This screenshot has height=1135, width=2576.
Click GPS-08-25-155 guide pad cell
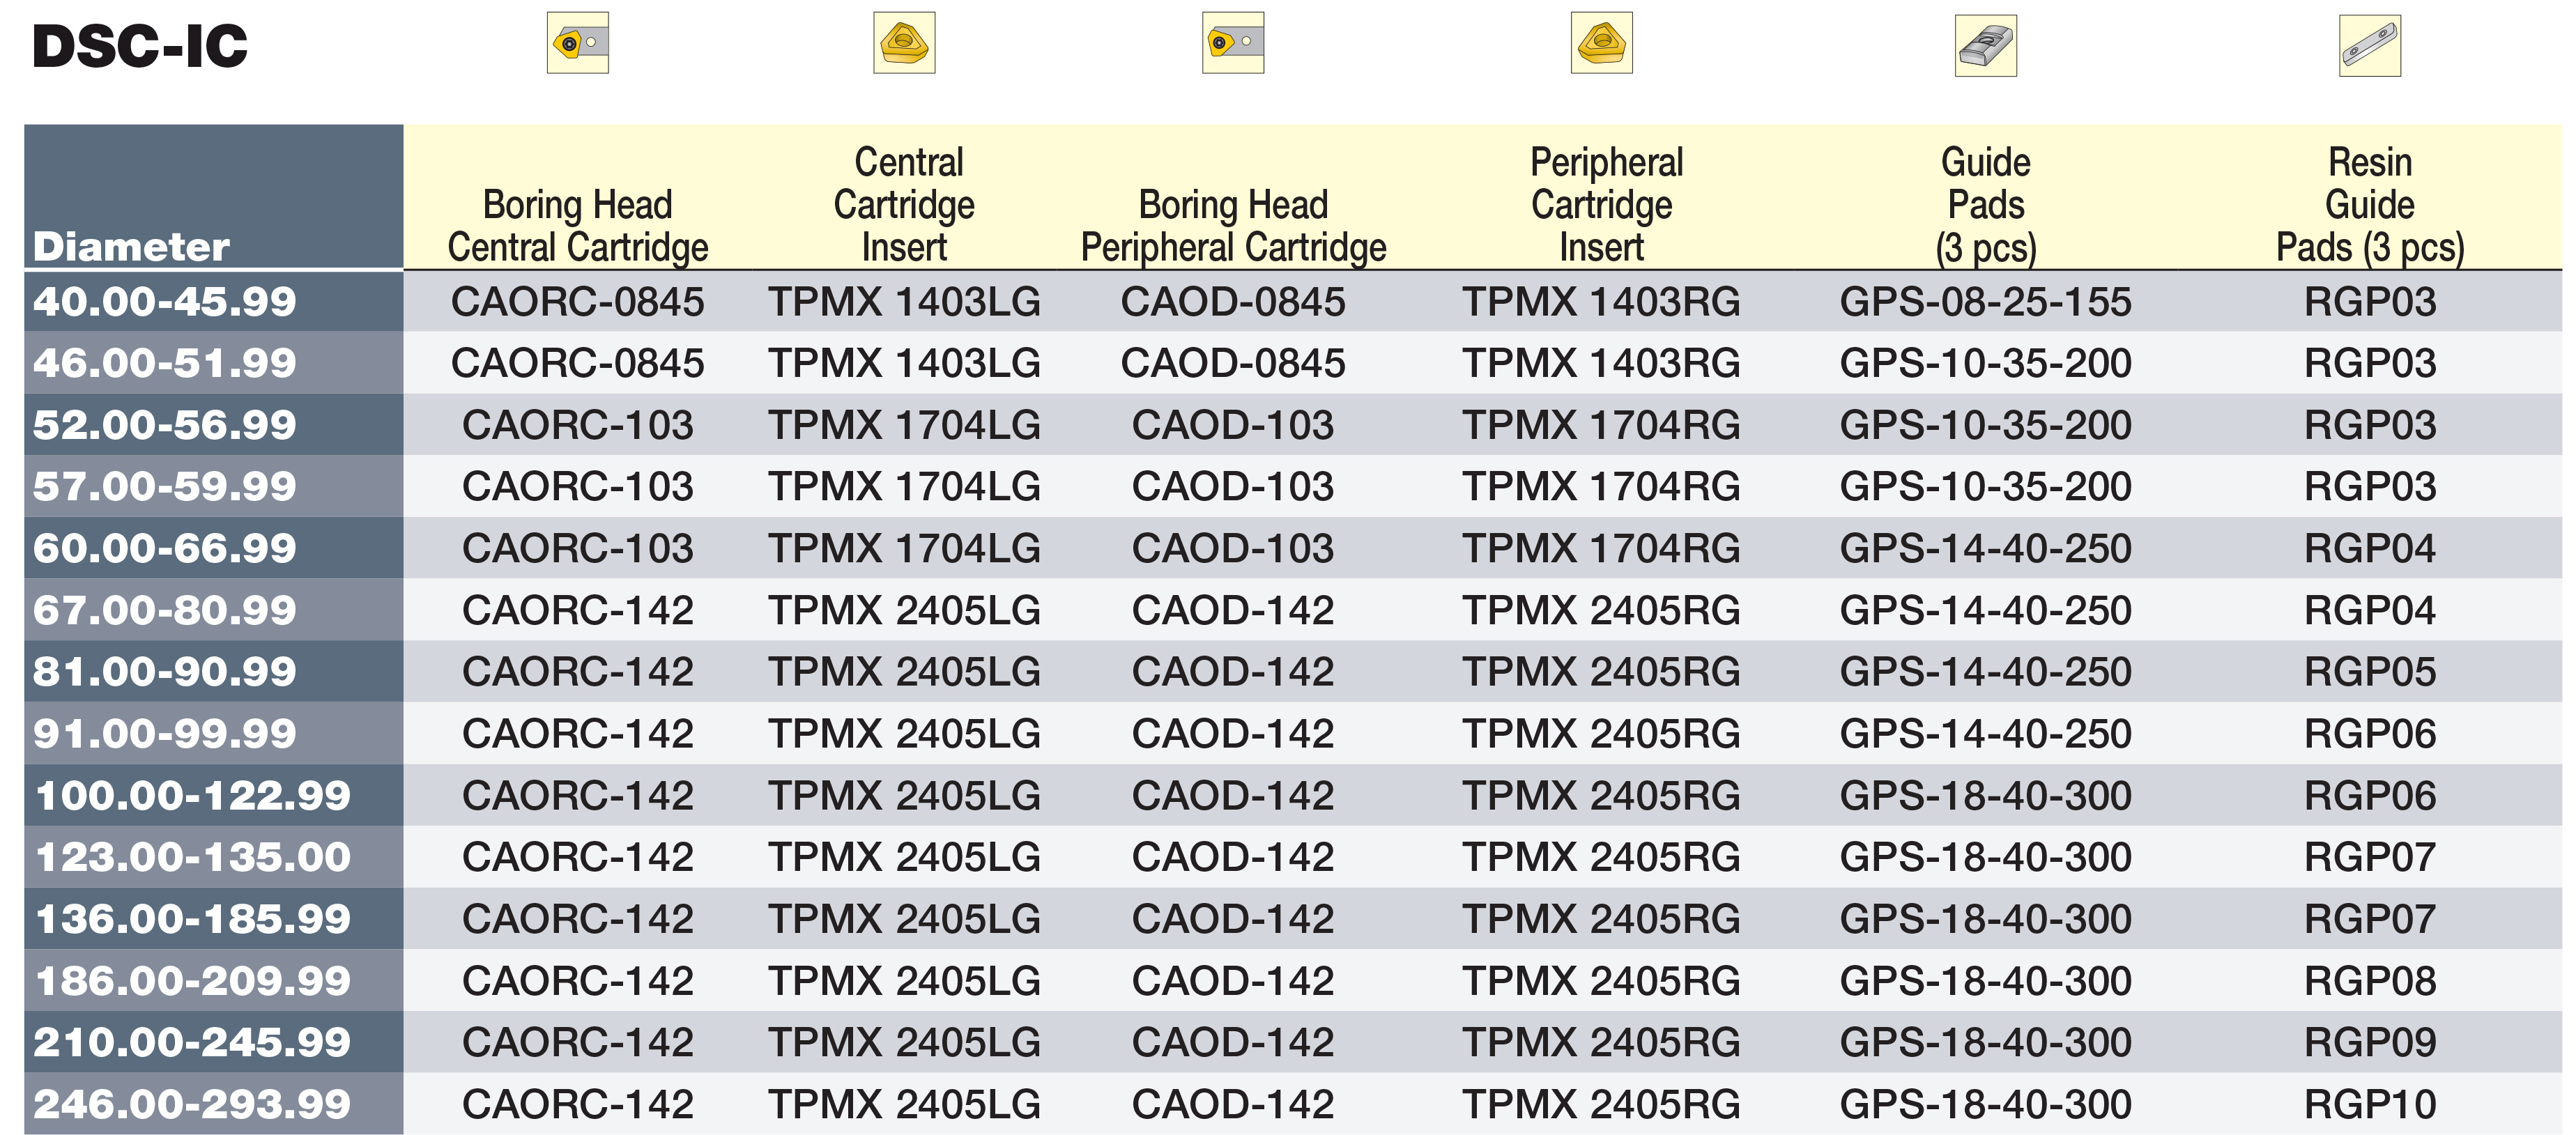coord(1985,302)
